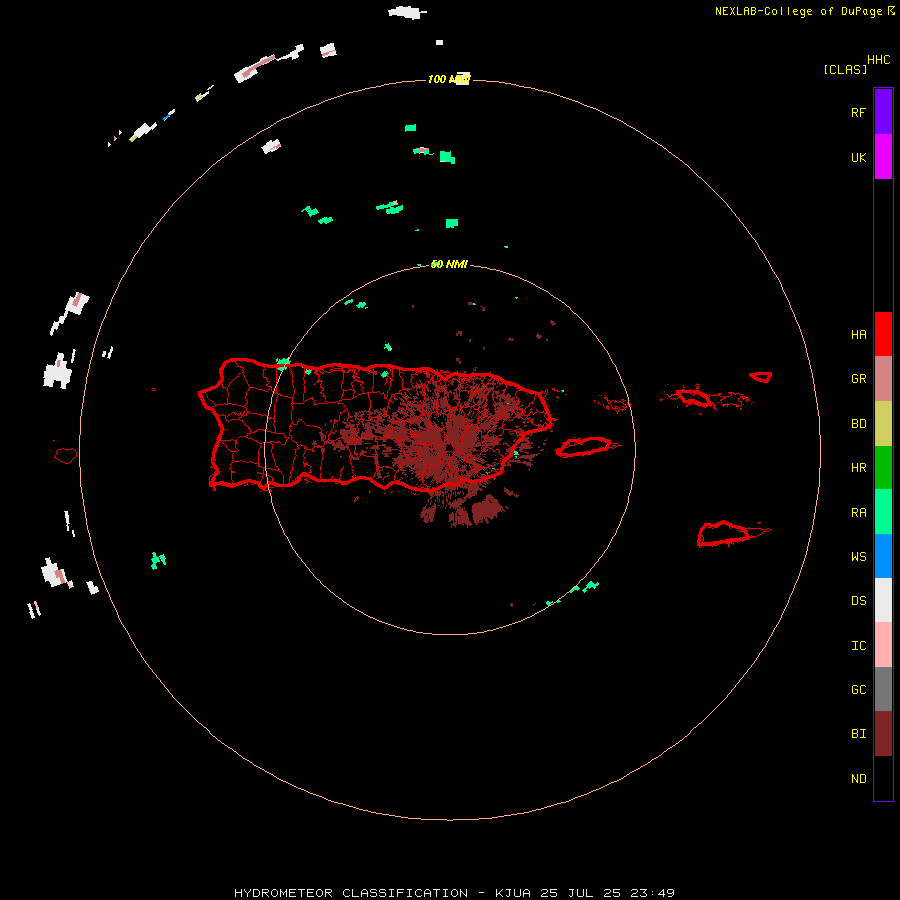The width and height of the screenshot is (900, 900).
Task: Click the GR legend label
Action: coord(858,379)
